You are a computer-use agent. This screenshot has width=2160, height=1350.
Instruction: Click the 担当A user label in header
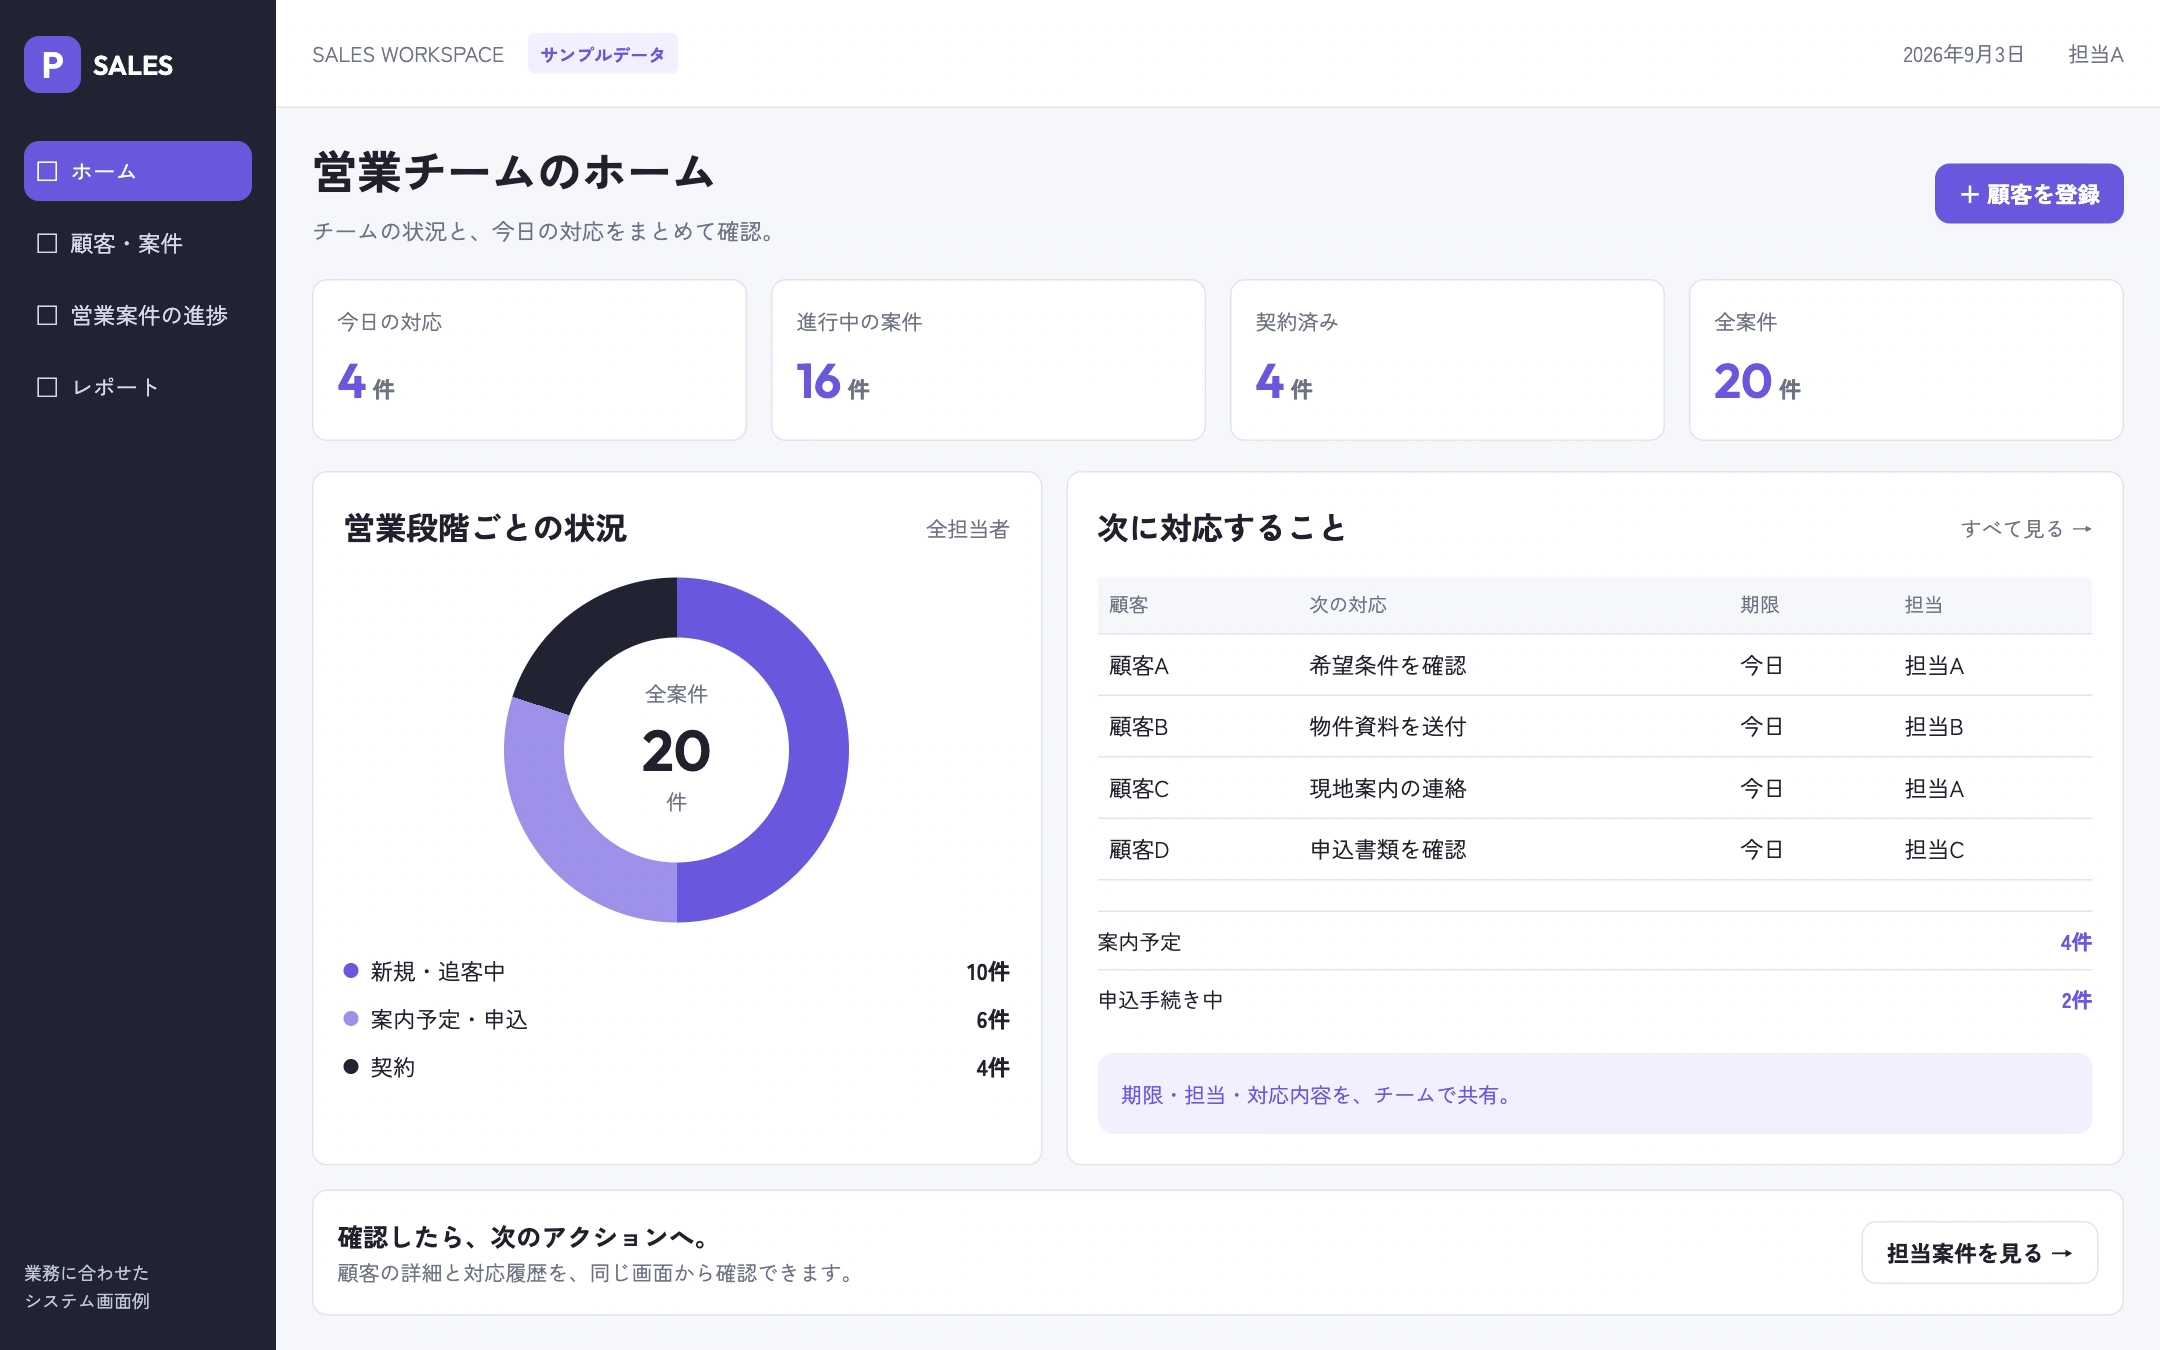[x=2096, y=54]
